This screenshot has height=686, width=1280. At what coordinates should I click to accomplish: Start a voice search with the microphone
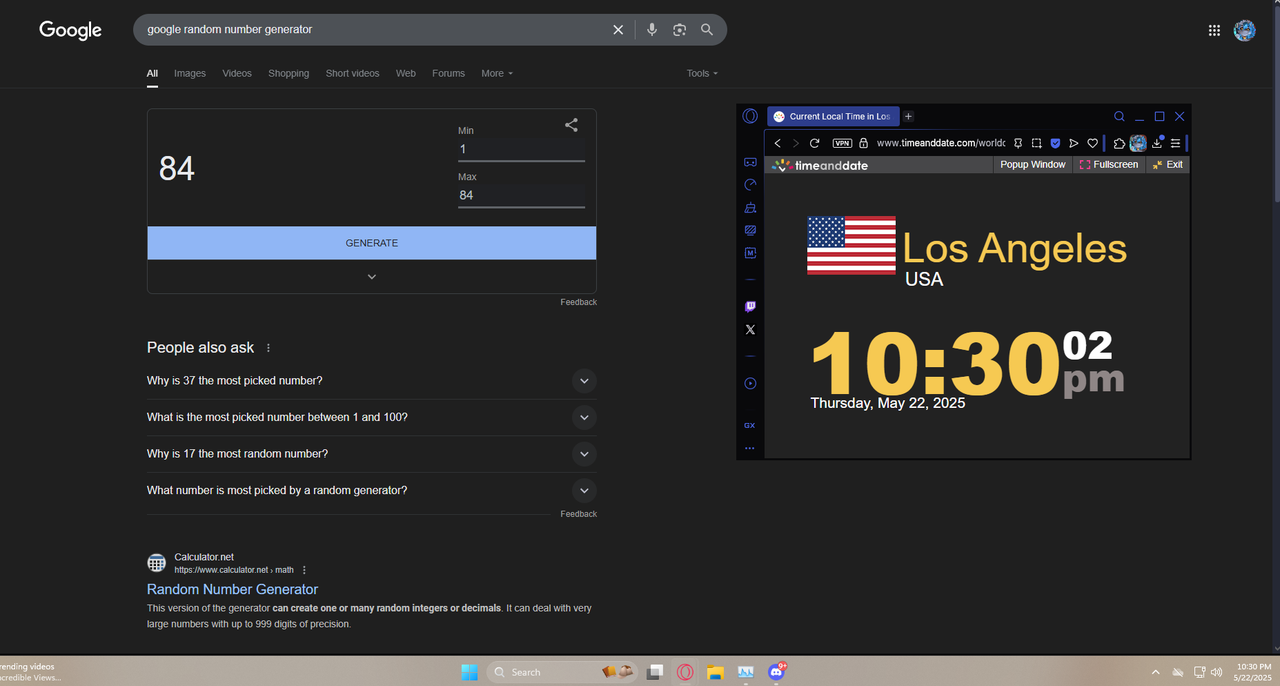(x=652, y=30)
